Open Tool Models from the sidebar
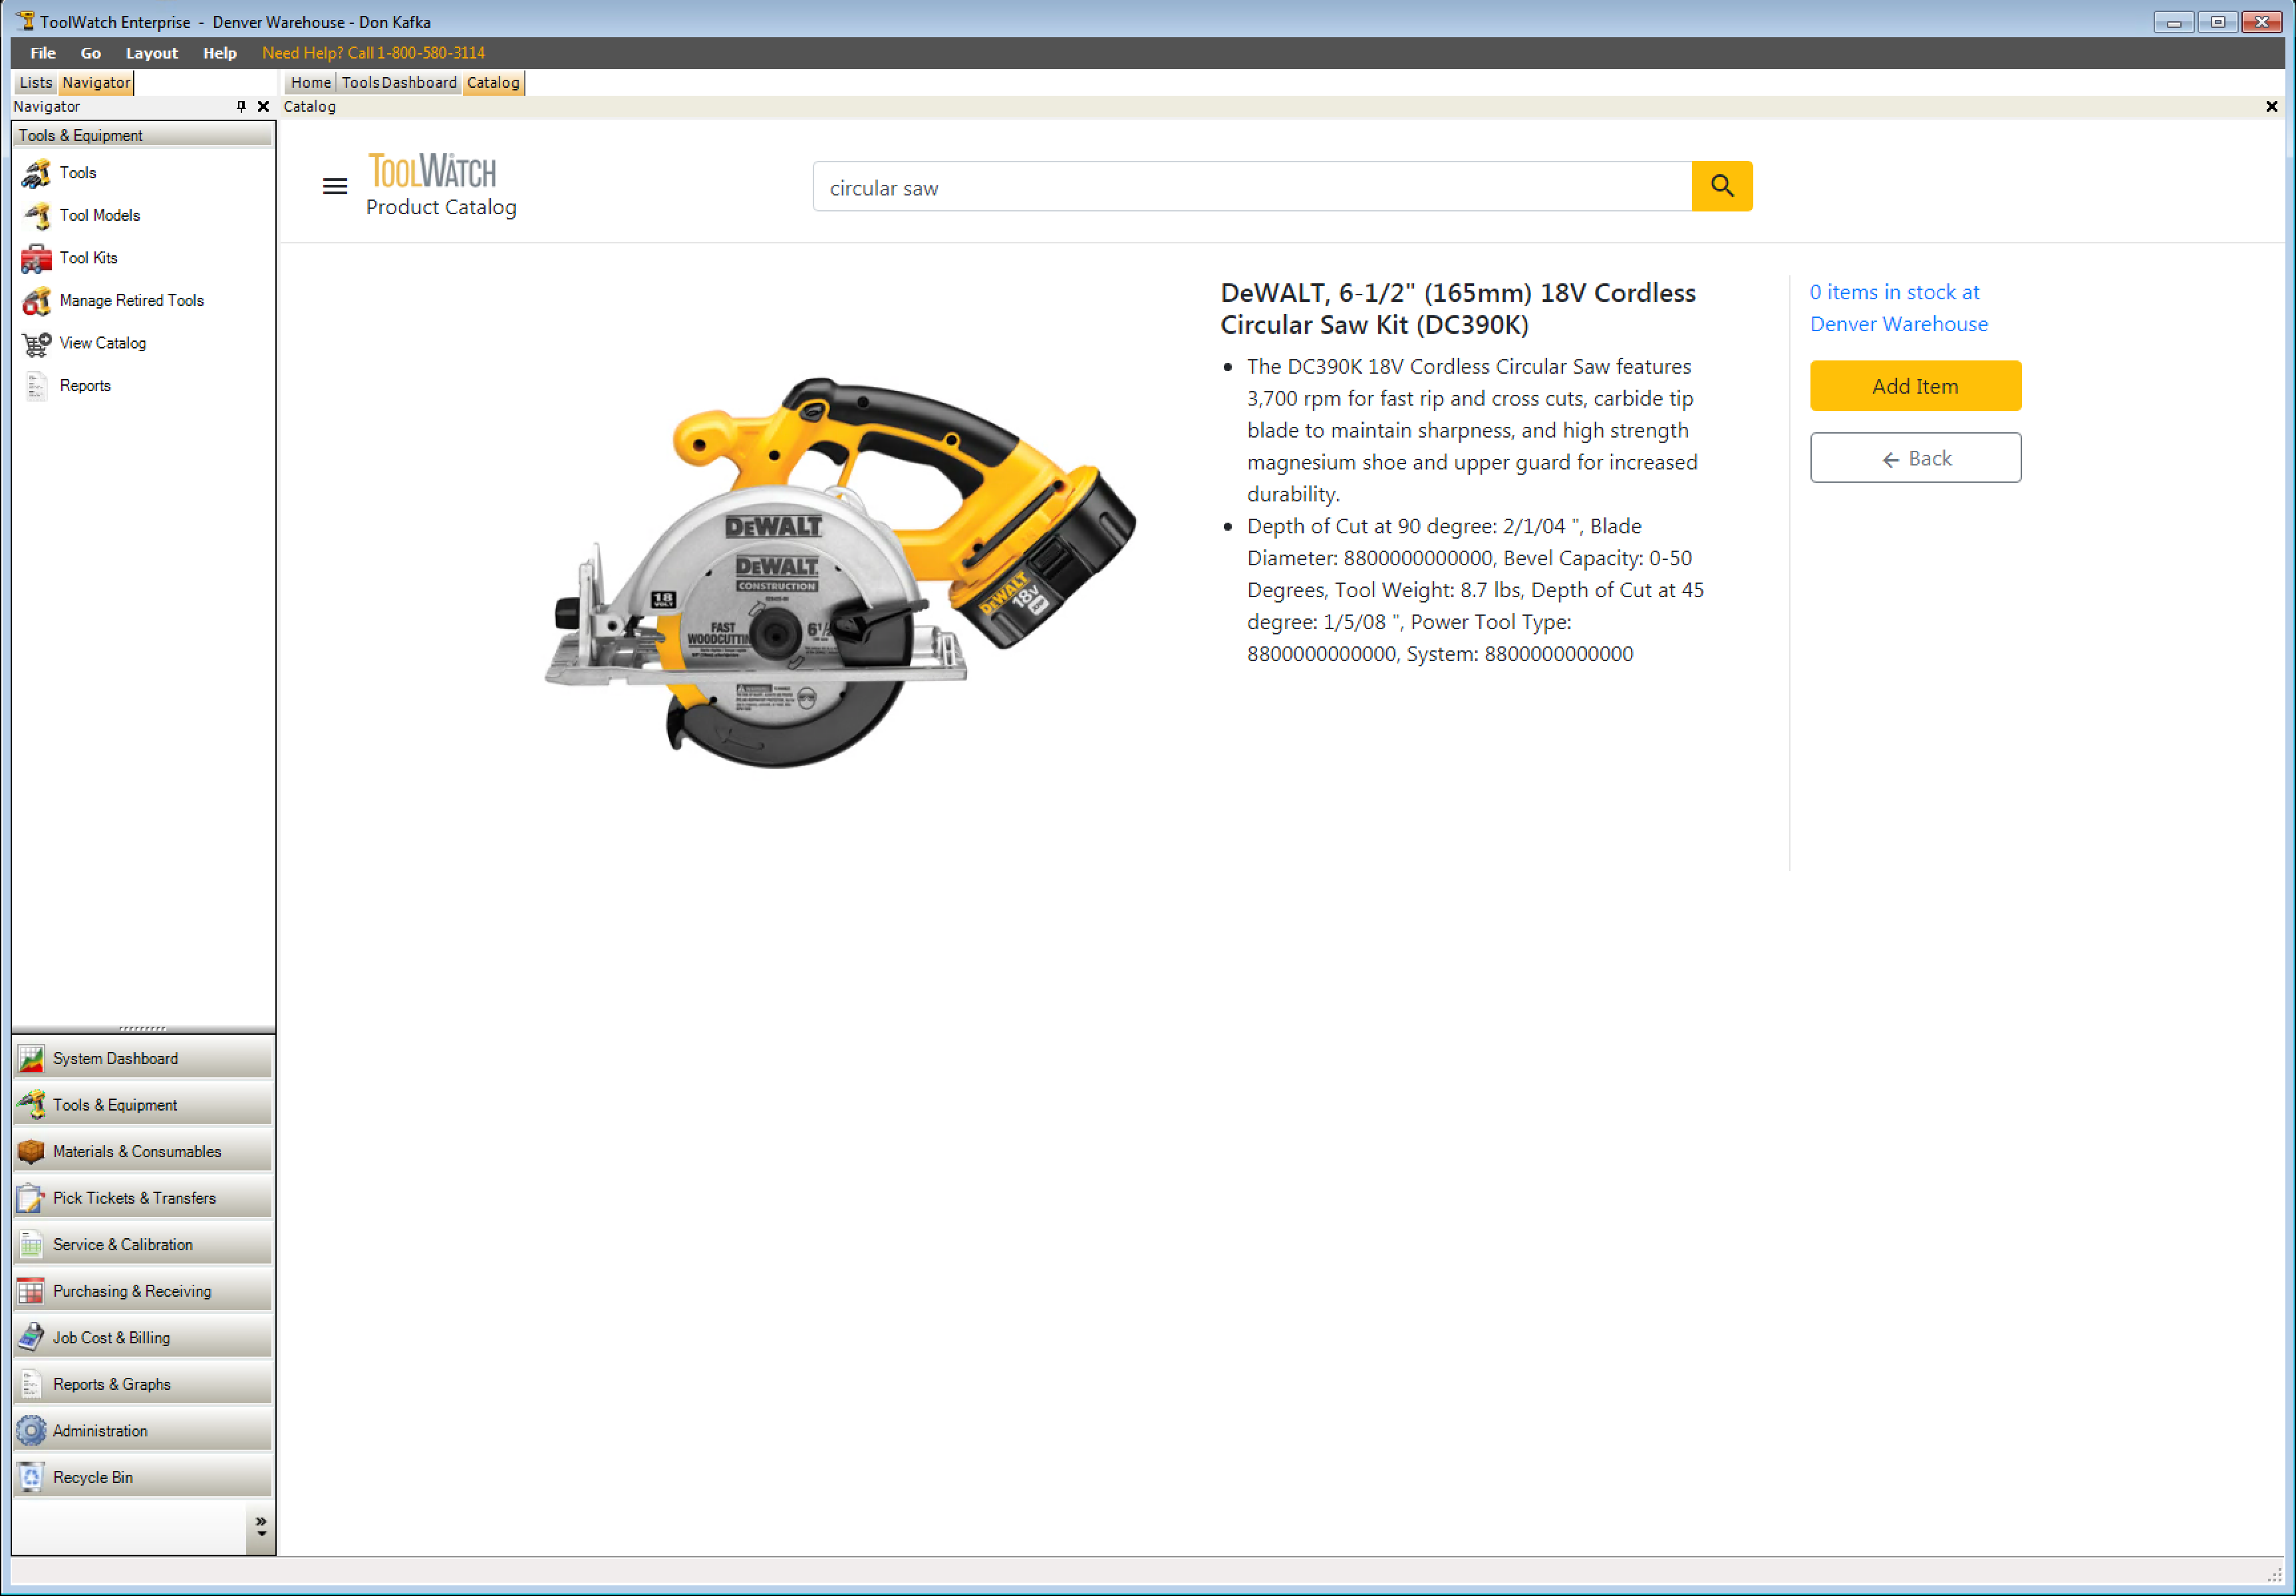 tap(101, 215)
